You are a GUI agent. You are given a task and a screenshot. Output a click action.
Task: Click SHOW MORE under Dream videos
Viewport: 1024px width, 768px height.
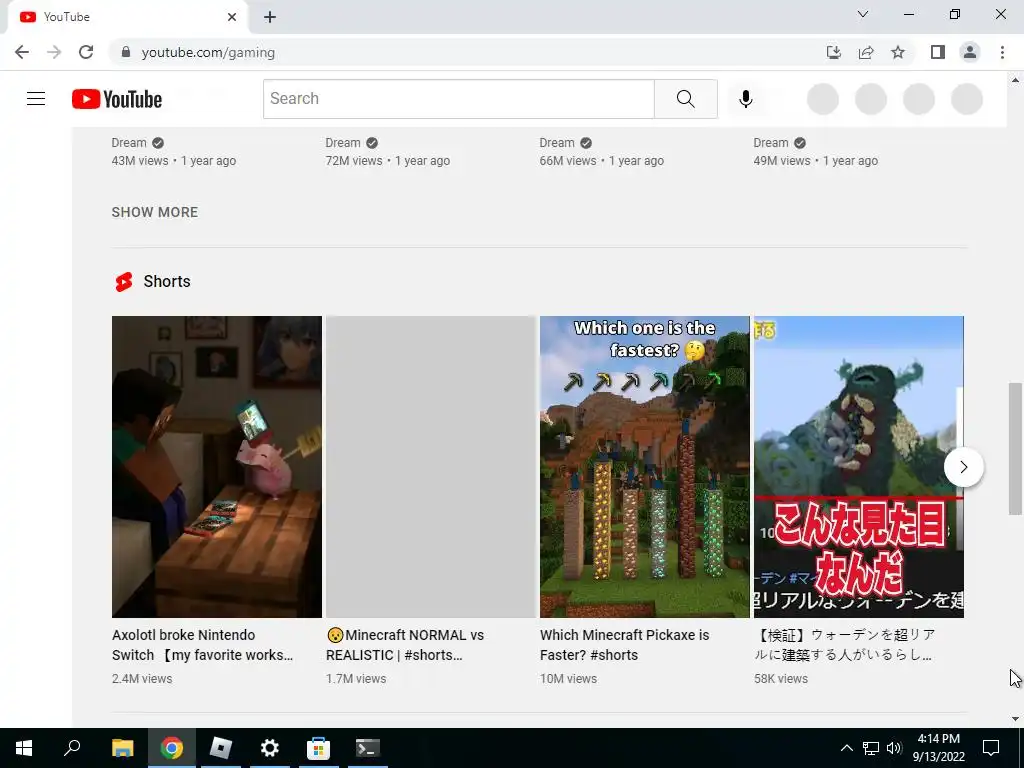coord(155,212)
